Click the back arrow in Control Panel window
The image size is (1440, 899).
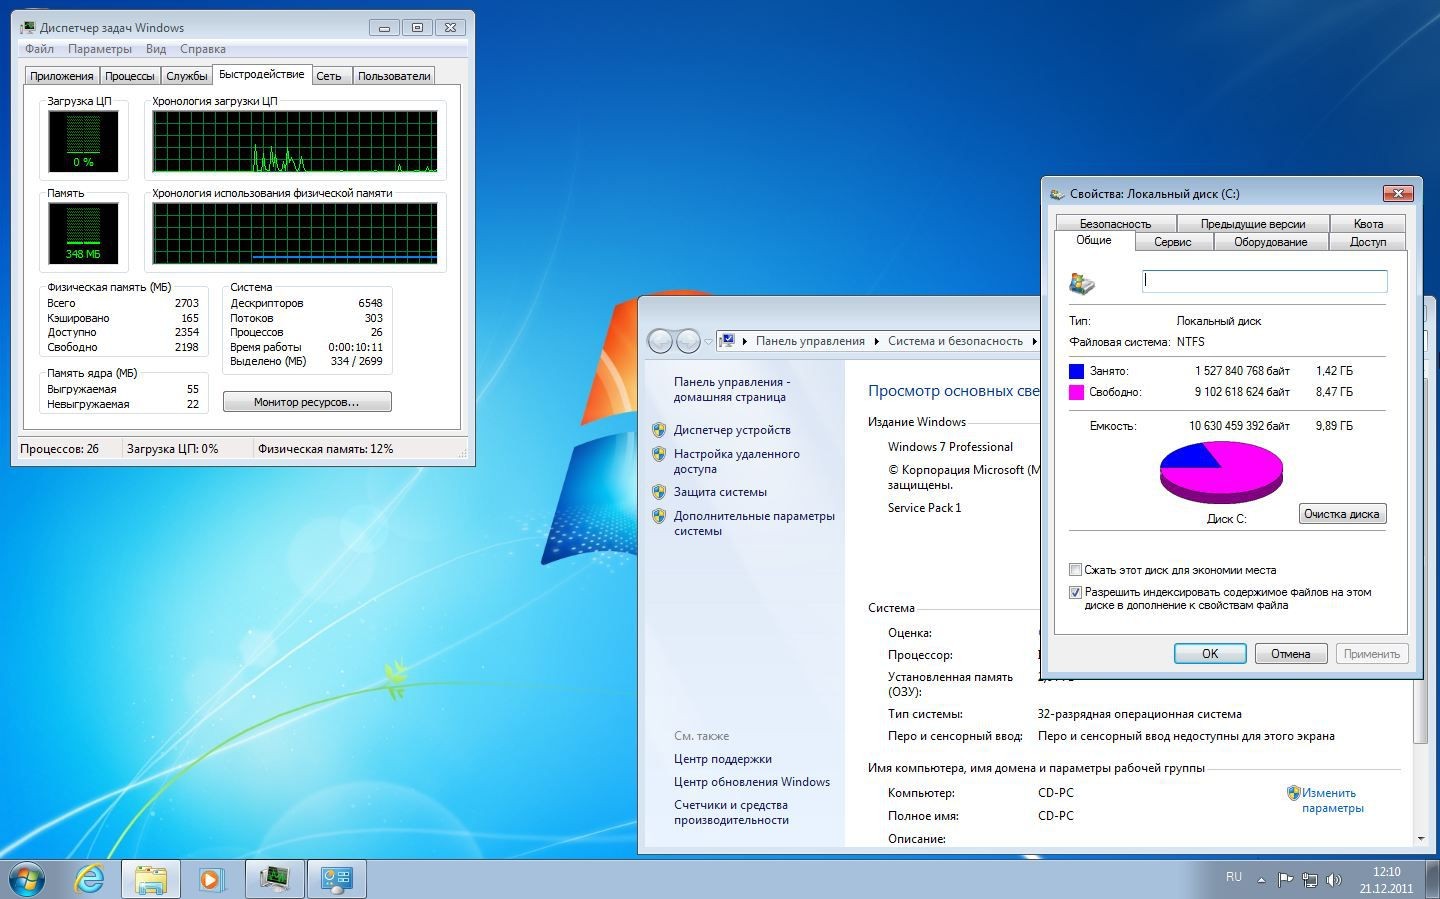tap(660, 341)
